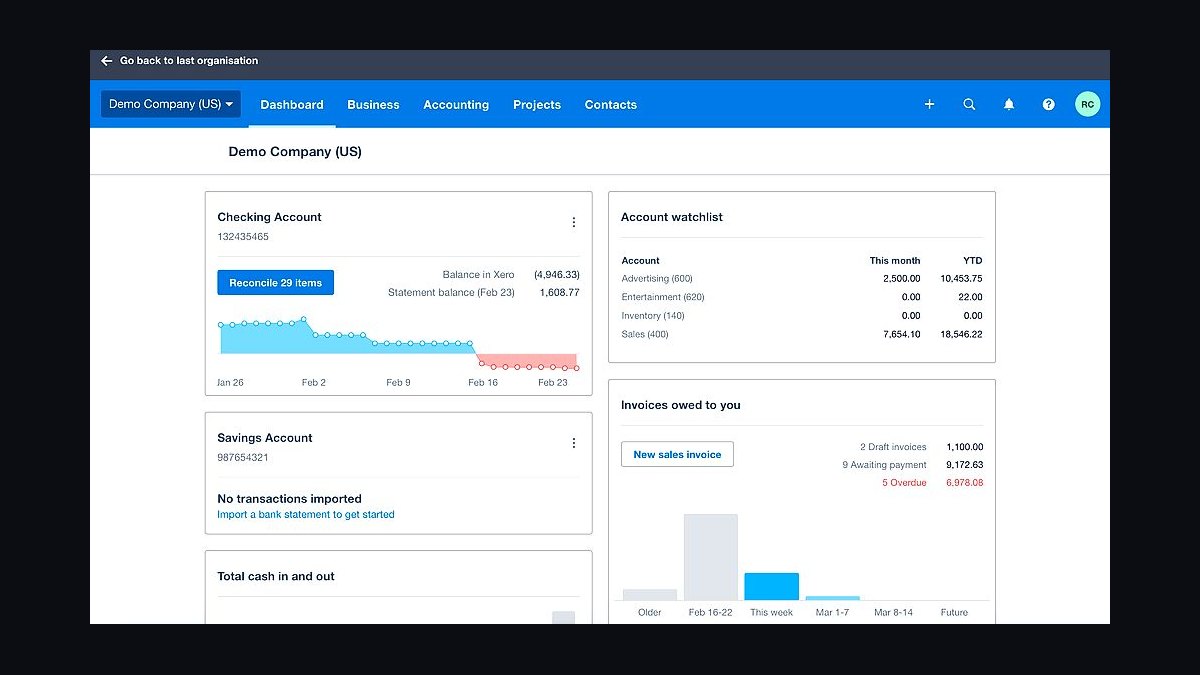Open Checking Account options three-dot menu
The width and height of the screenshot is (1200, 675).
pos(573,222)
